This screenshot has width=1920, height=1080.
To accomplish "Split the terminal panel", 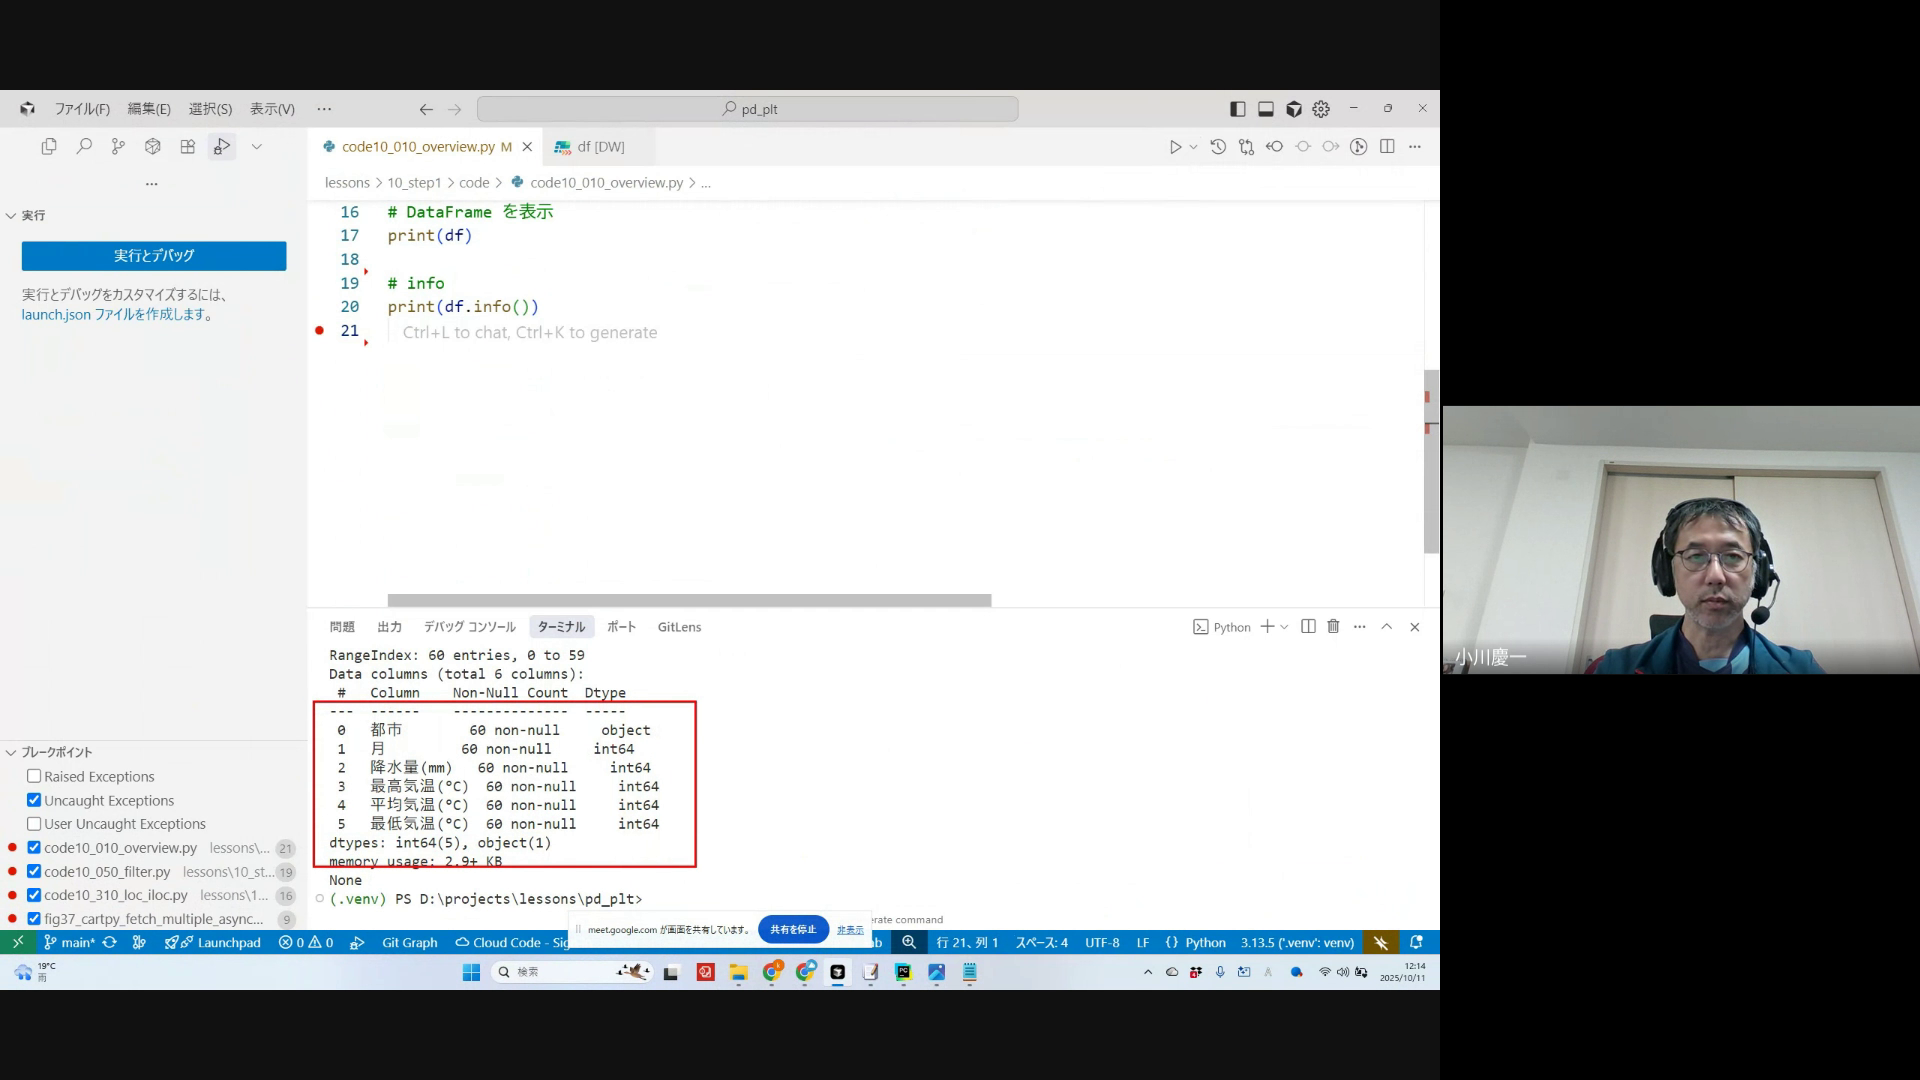I will coord(1308,627).
